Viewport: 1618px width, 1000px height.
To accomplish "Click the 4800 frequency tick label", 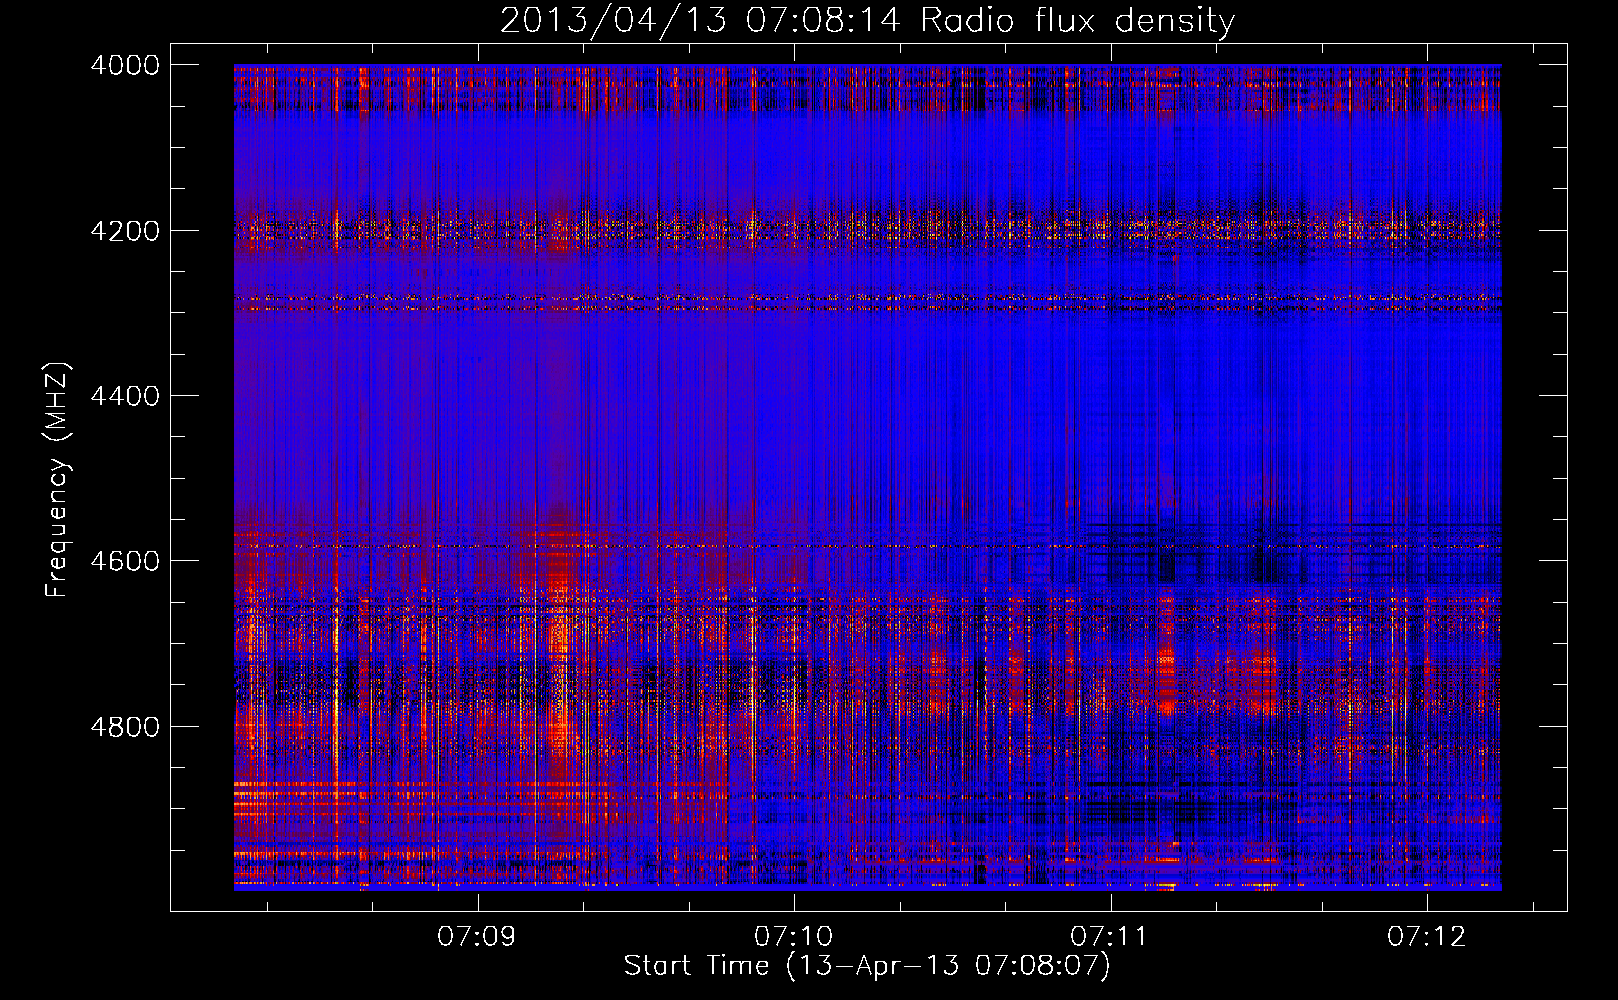I will coord(125,727).
